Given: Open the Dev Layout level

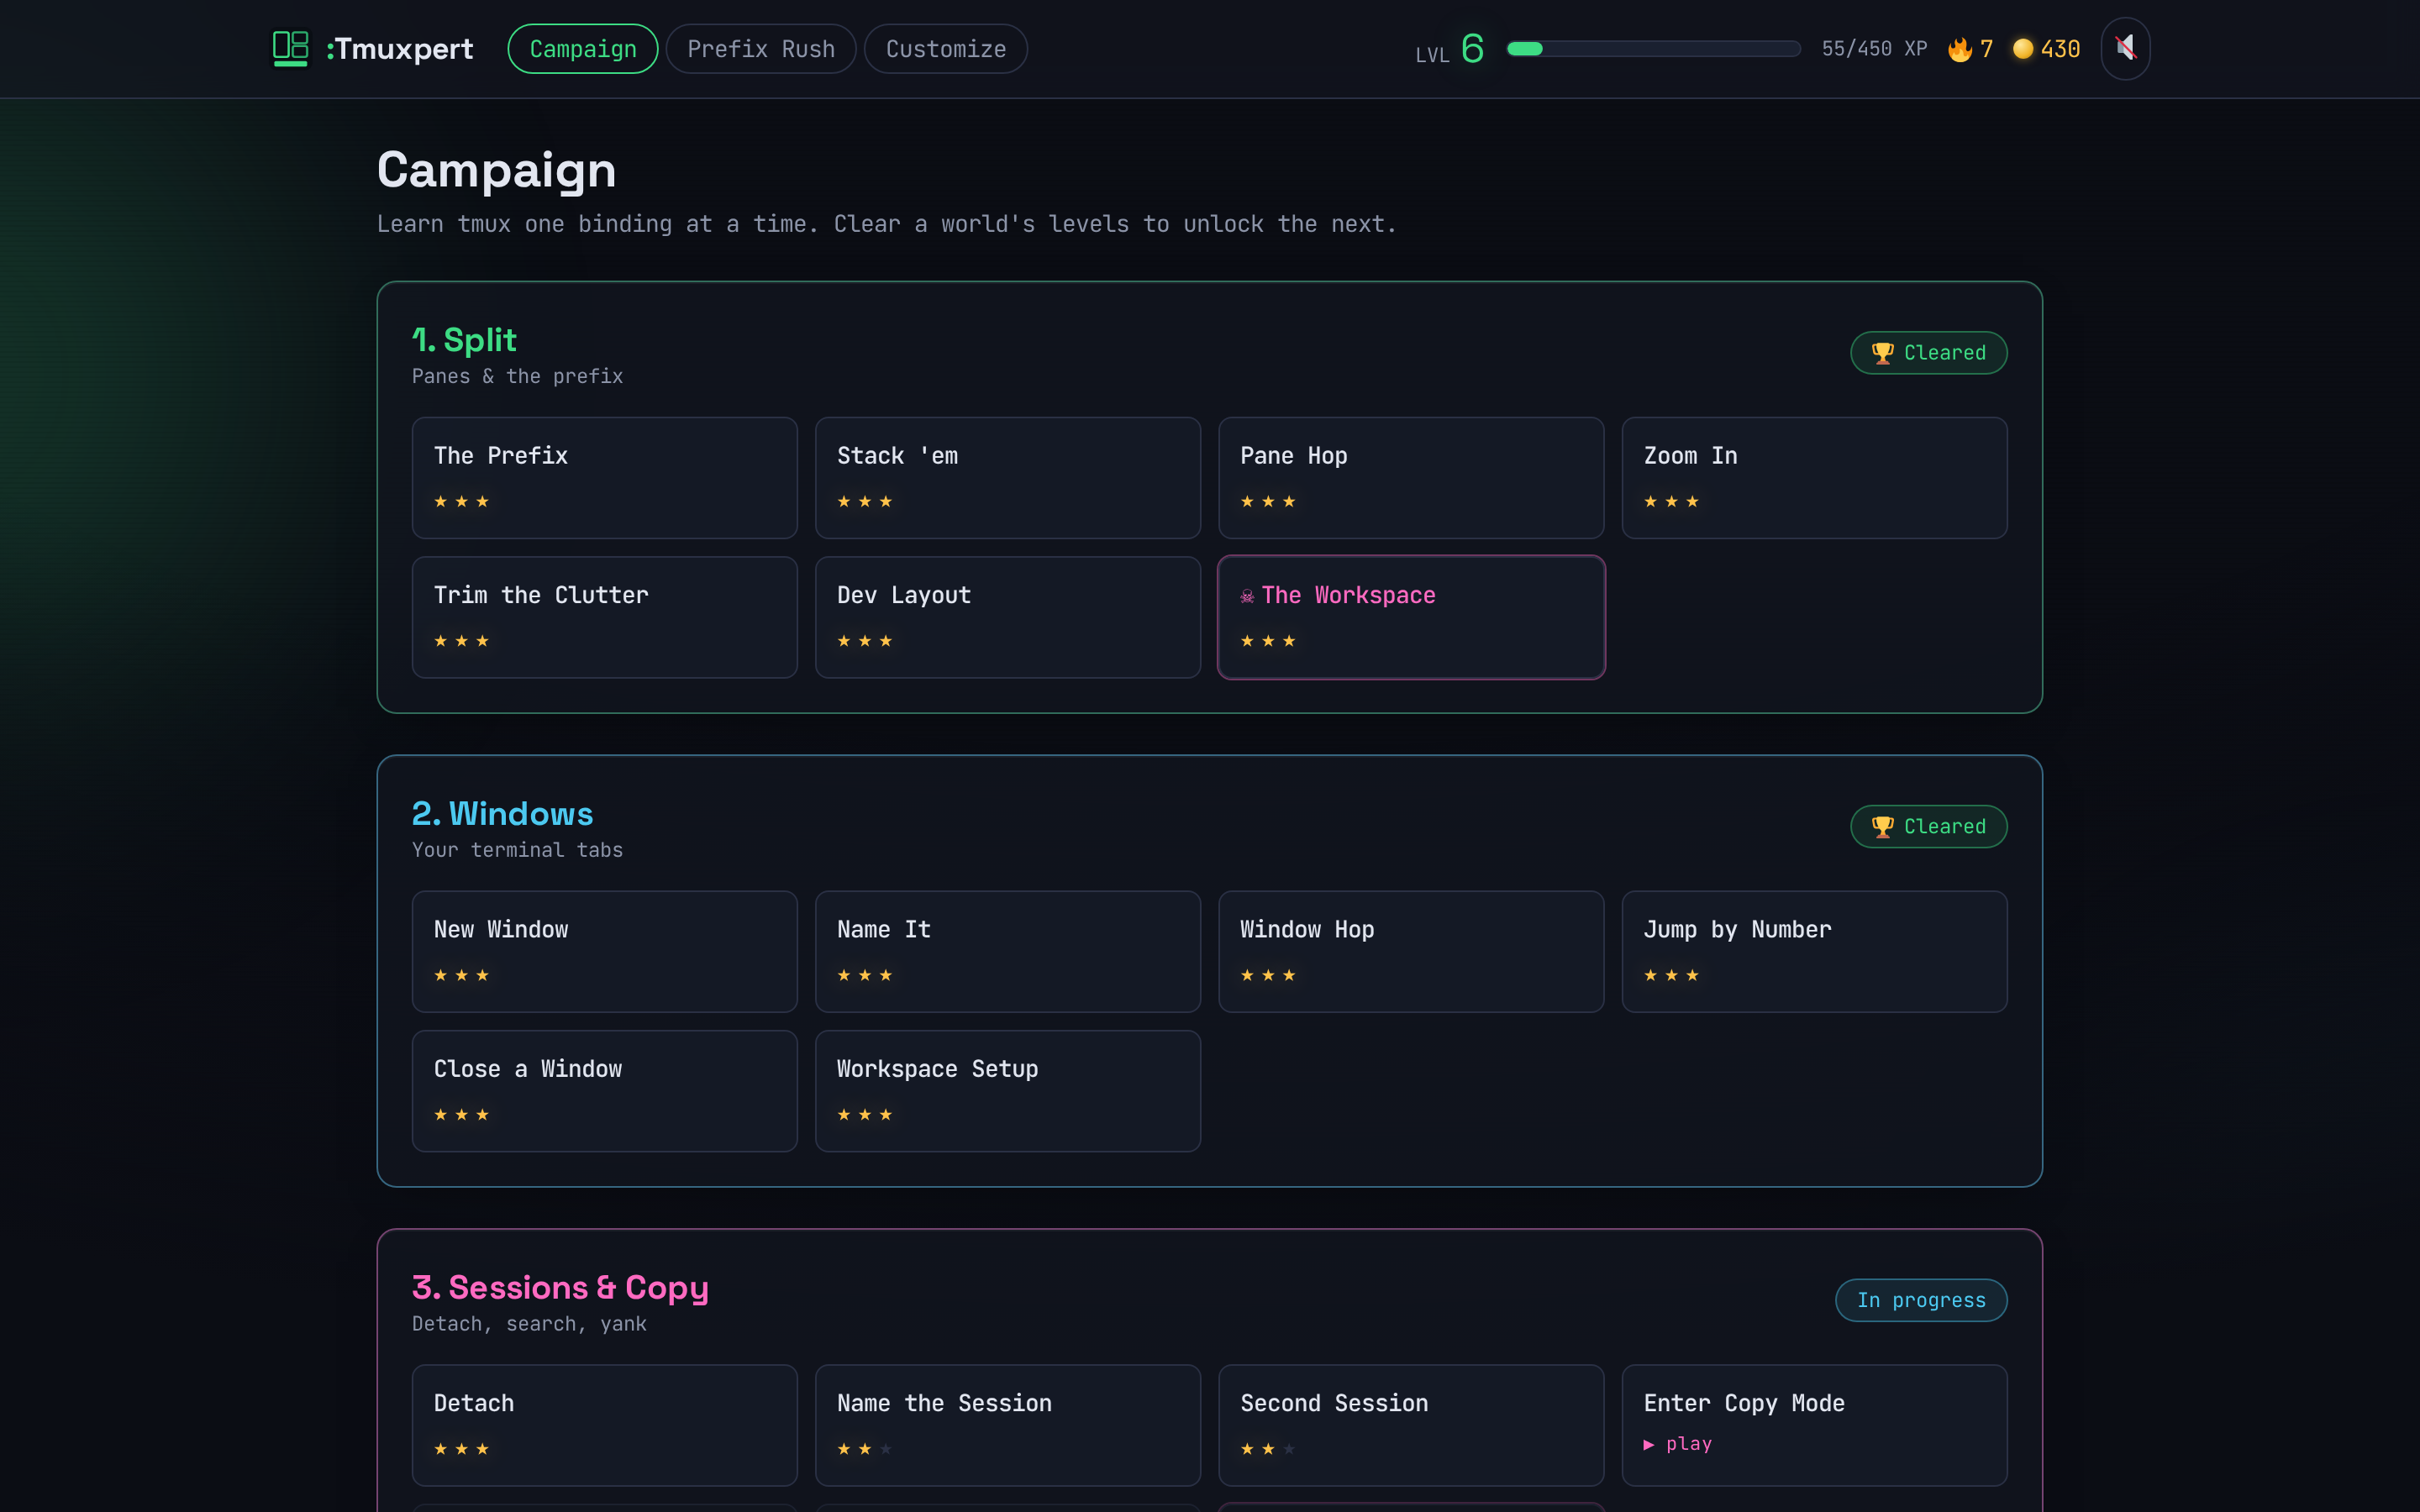Looking at the screenshot, I should point(1008,617).
